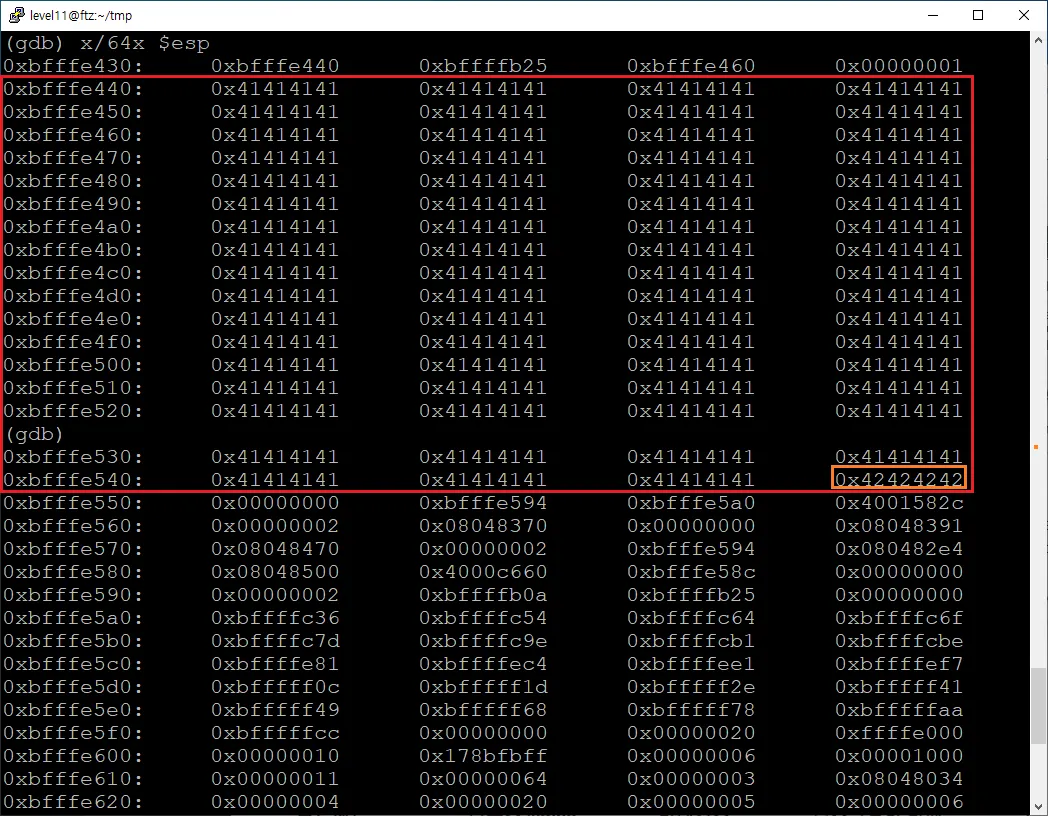Click the value 0xbfffe58c
The width and height of the screenshot is (1048, 816).
tap(691, 572)
